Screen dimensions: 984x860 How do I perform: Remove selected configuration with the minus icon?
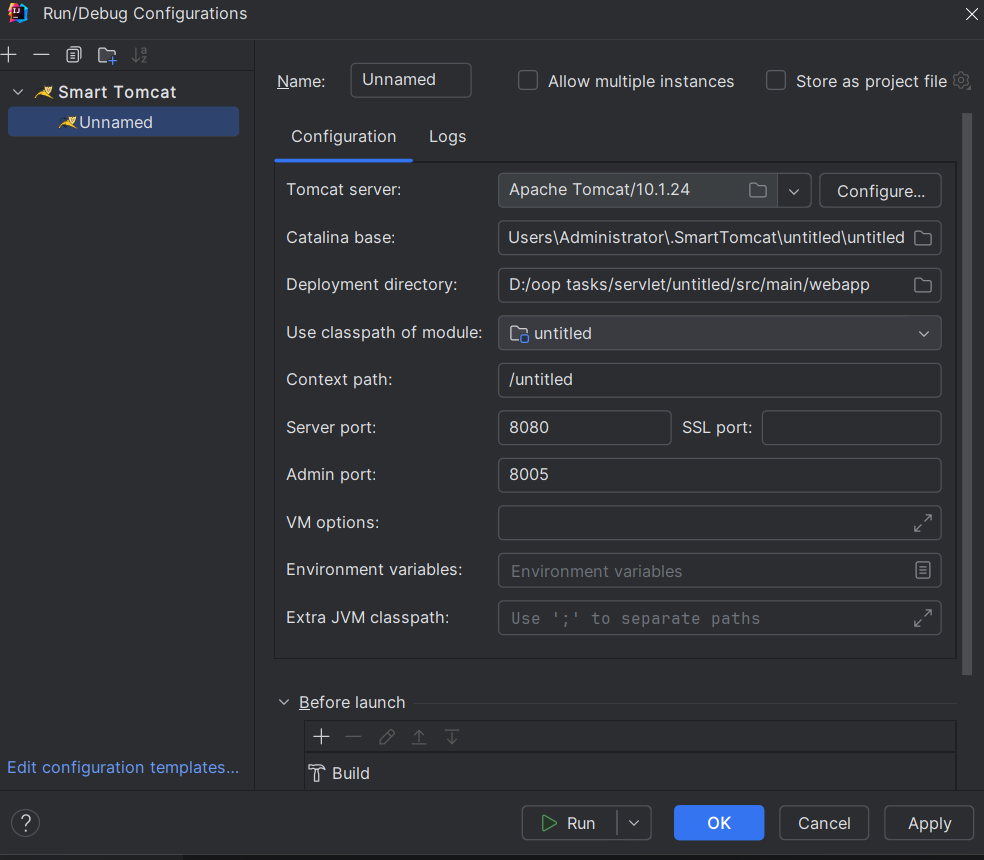click(x=41, y=55)
